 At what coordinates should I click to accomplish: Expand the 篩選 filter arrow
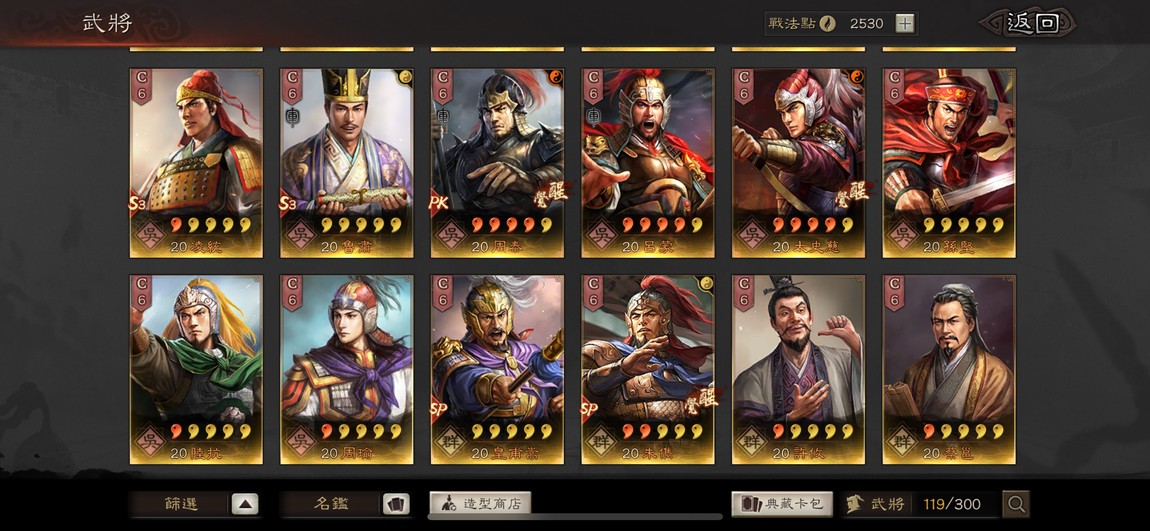coord(245,504)
